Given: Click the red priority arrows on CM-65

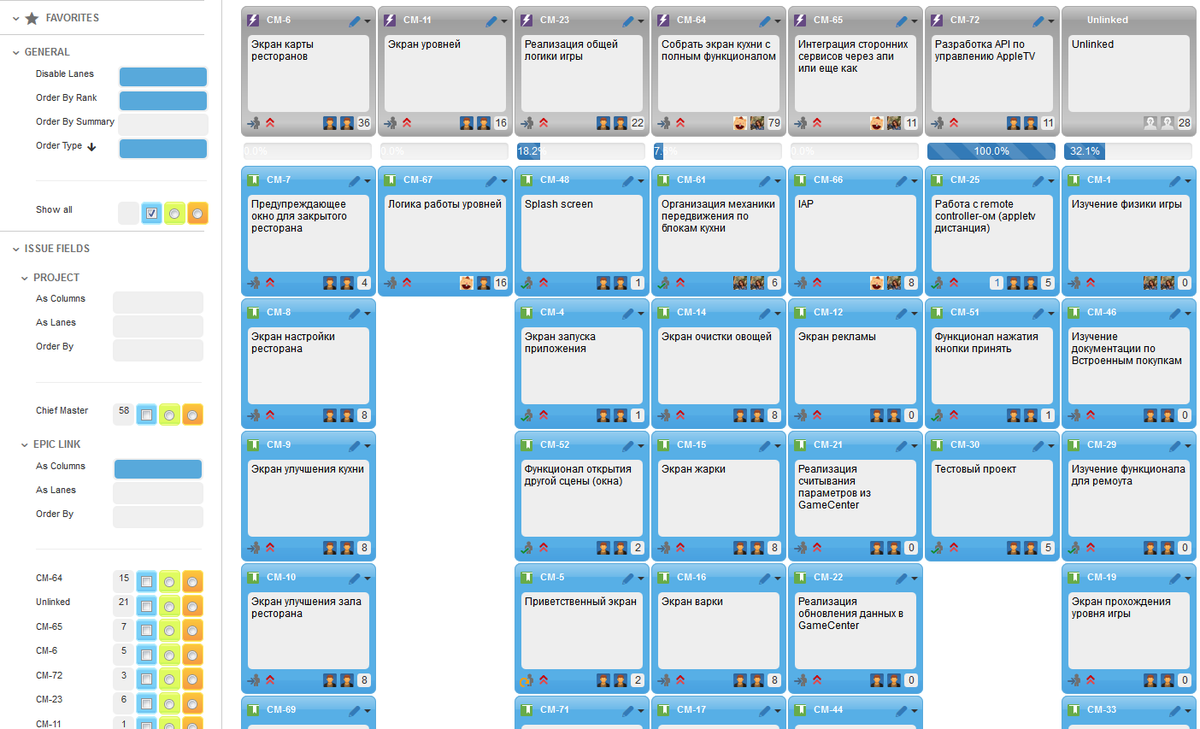Looking at the screenshot, I should [x=817, y=123].
